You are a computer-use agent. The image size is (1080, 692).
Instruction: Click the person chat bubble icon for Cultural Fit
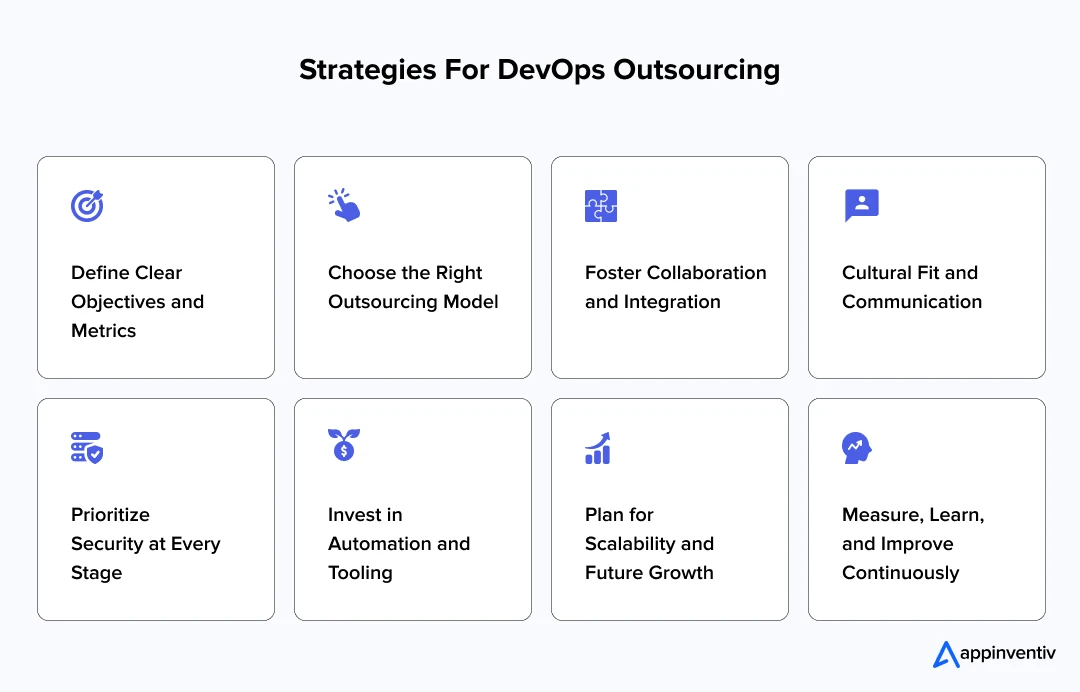[861, 205]
